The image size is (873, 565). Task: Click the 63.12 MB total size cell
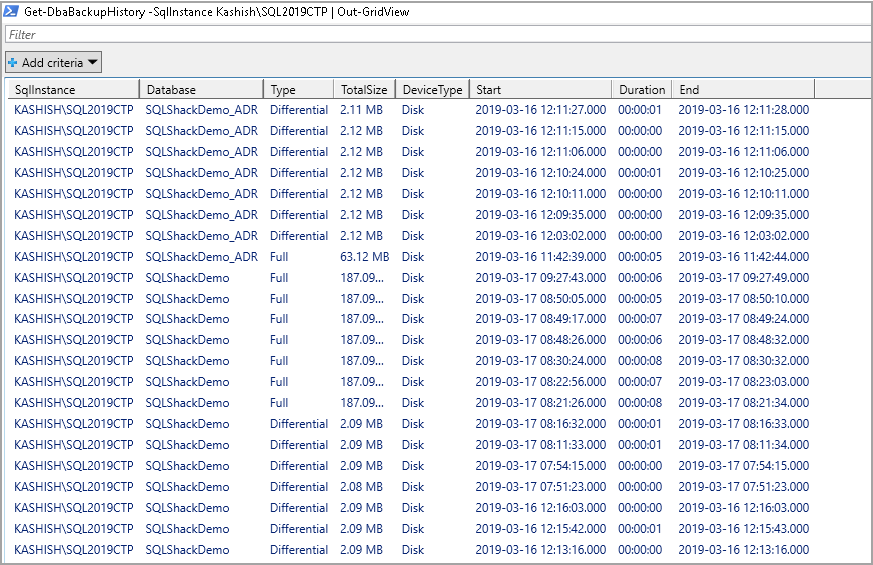[x=365, y=257]
